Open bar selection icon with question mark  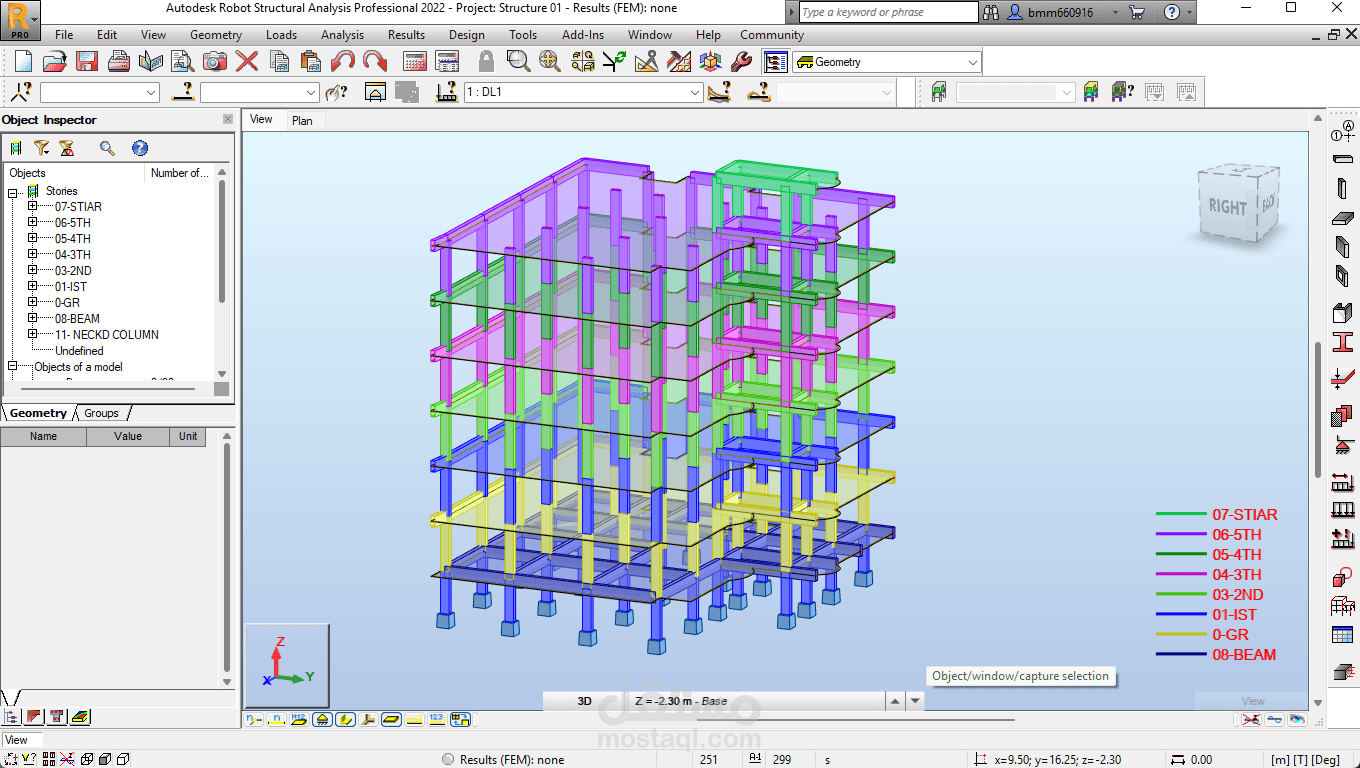(182, 92)
